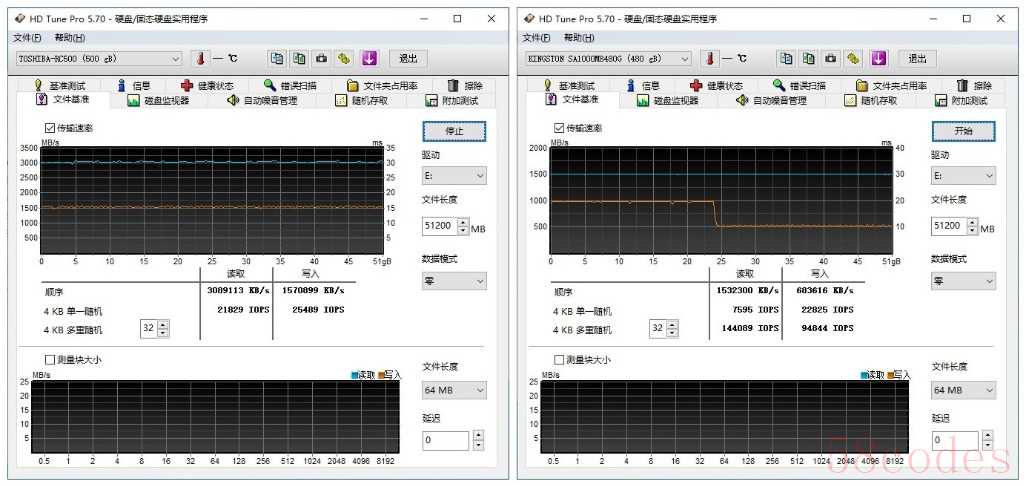Expand the 数据模式 dropdown in the KINGSTON window
Screen dimensions: 1026x486
(962, 281)
